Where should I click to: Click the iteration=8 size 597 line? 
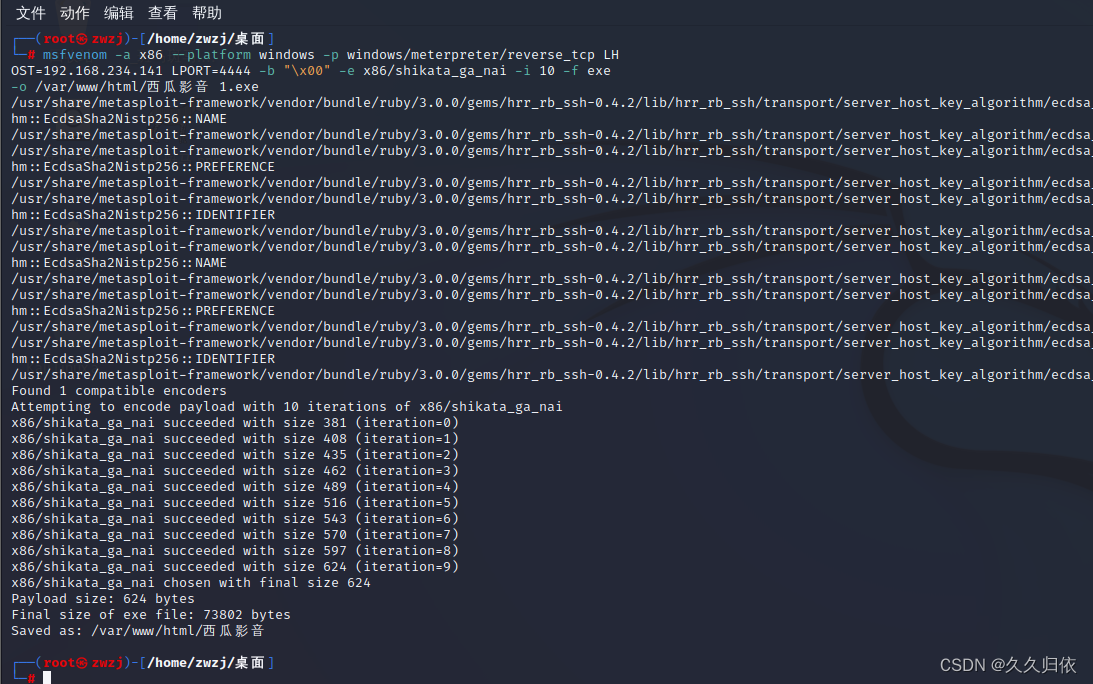point(235,551)
